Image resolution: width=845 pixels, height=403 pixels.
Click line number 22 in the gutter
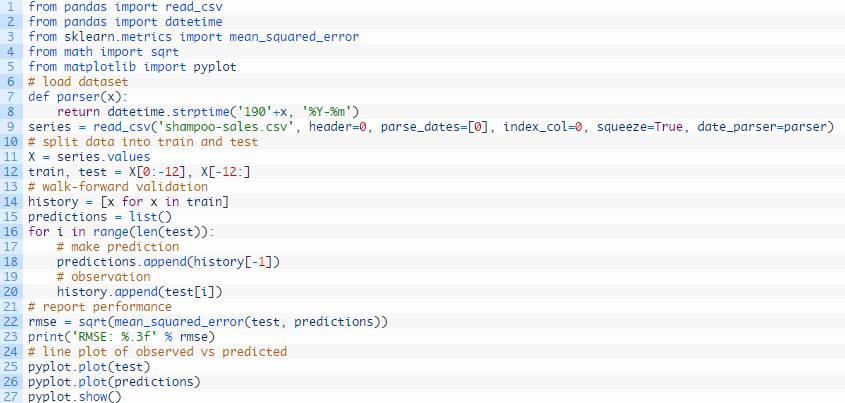tap(11, 322)
